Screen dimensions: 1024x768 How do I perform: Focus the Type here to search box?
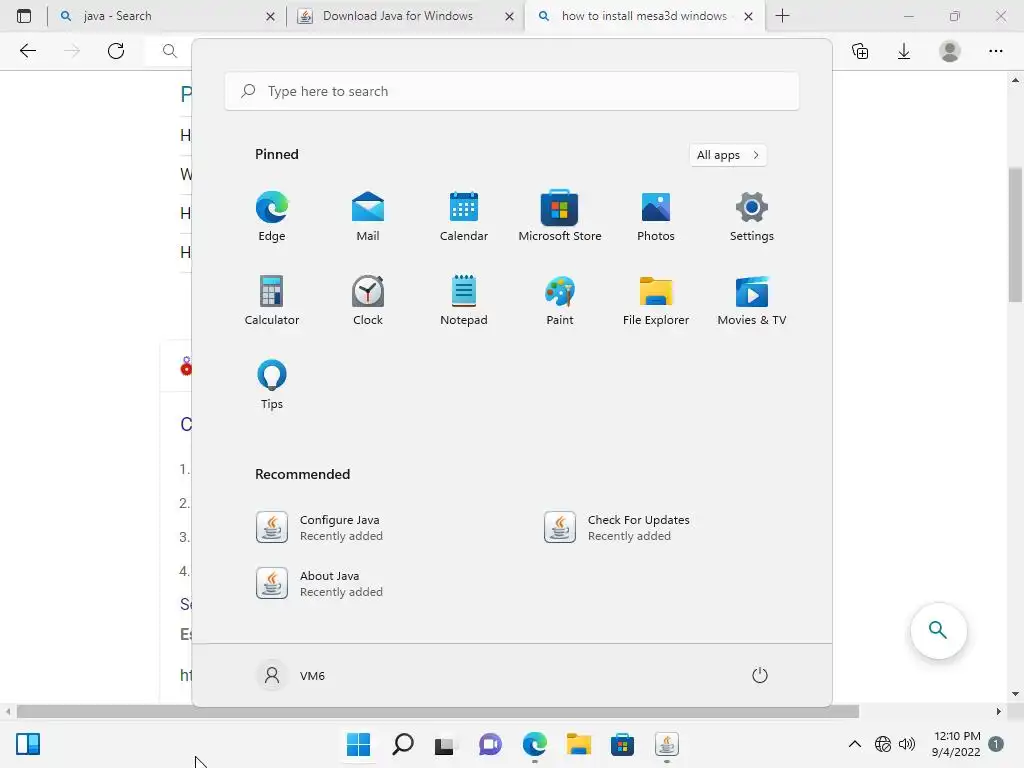[x=512, y=91]
